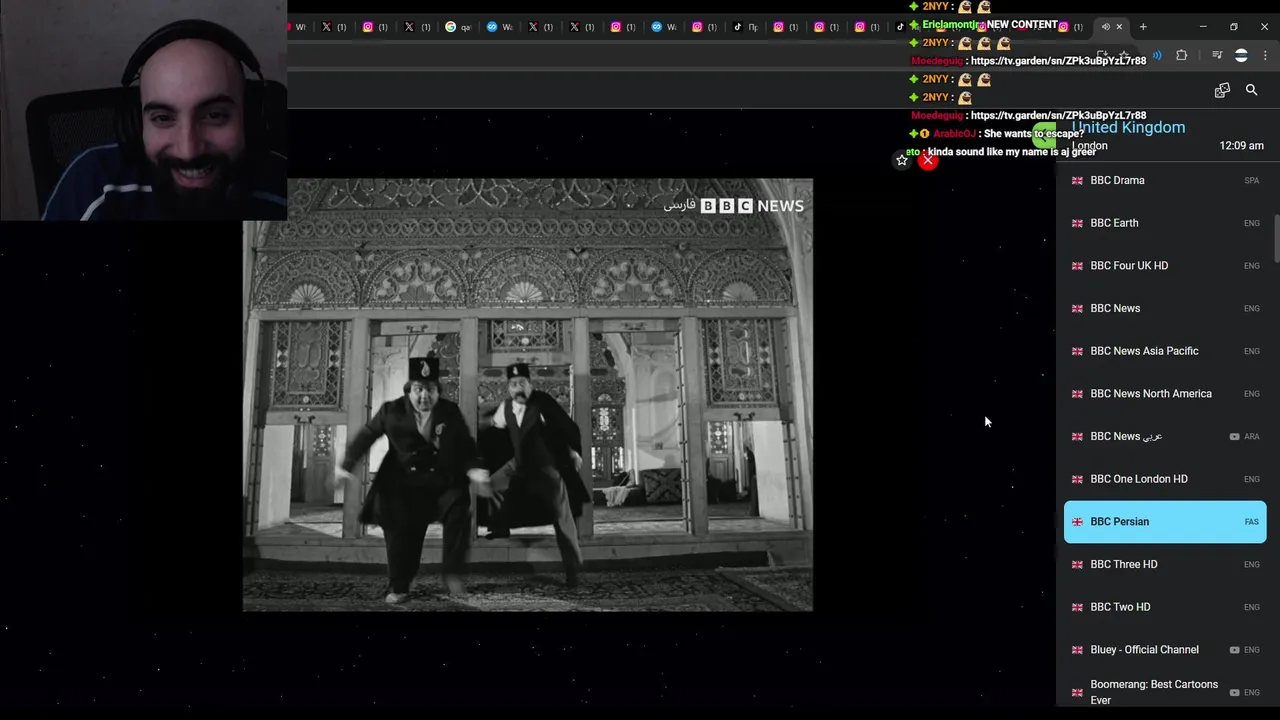Screen dimensions: 1280x720
Task: Click the random channel dice icon
Action: pyautogui.click(x=1222, y=90)
